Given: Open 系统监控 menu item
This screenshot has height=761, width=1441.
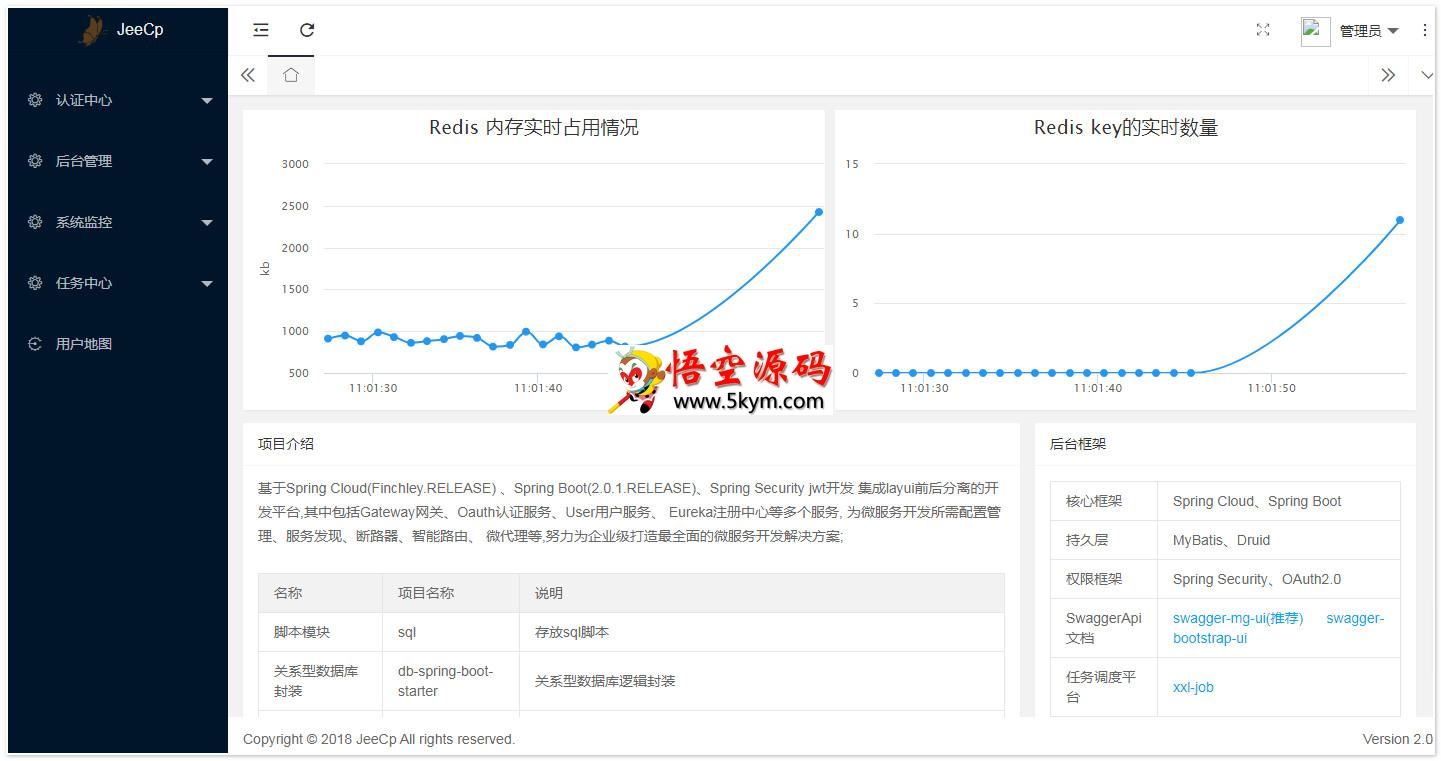Looking at the screenshot, I should [x=118, y=222].
